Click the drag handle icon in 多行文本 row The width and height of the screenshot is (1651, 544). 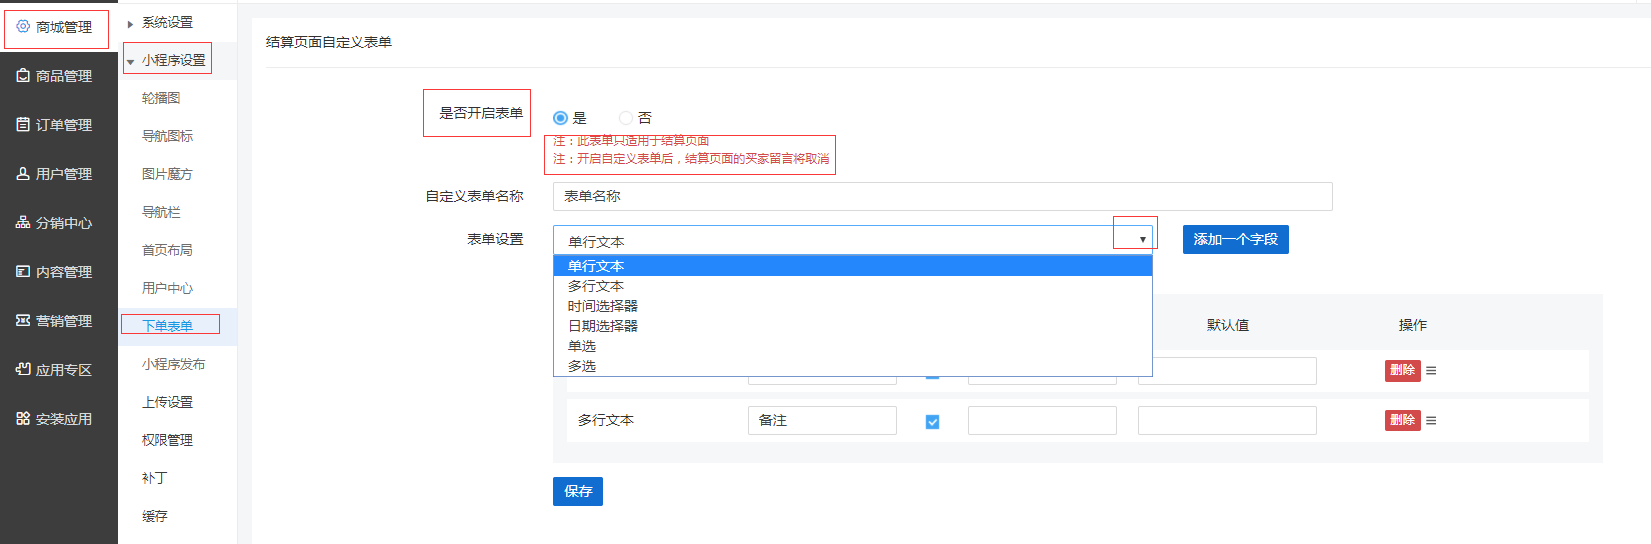pos(1431,421)
